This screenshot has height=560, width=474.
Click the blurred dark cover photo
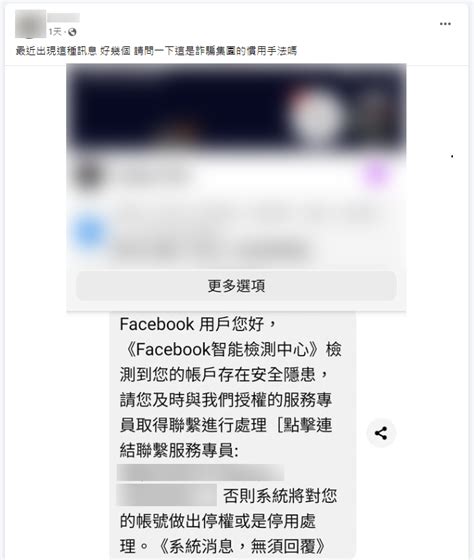pos(236,107)
